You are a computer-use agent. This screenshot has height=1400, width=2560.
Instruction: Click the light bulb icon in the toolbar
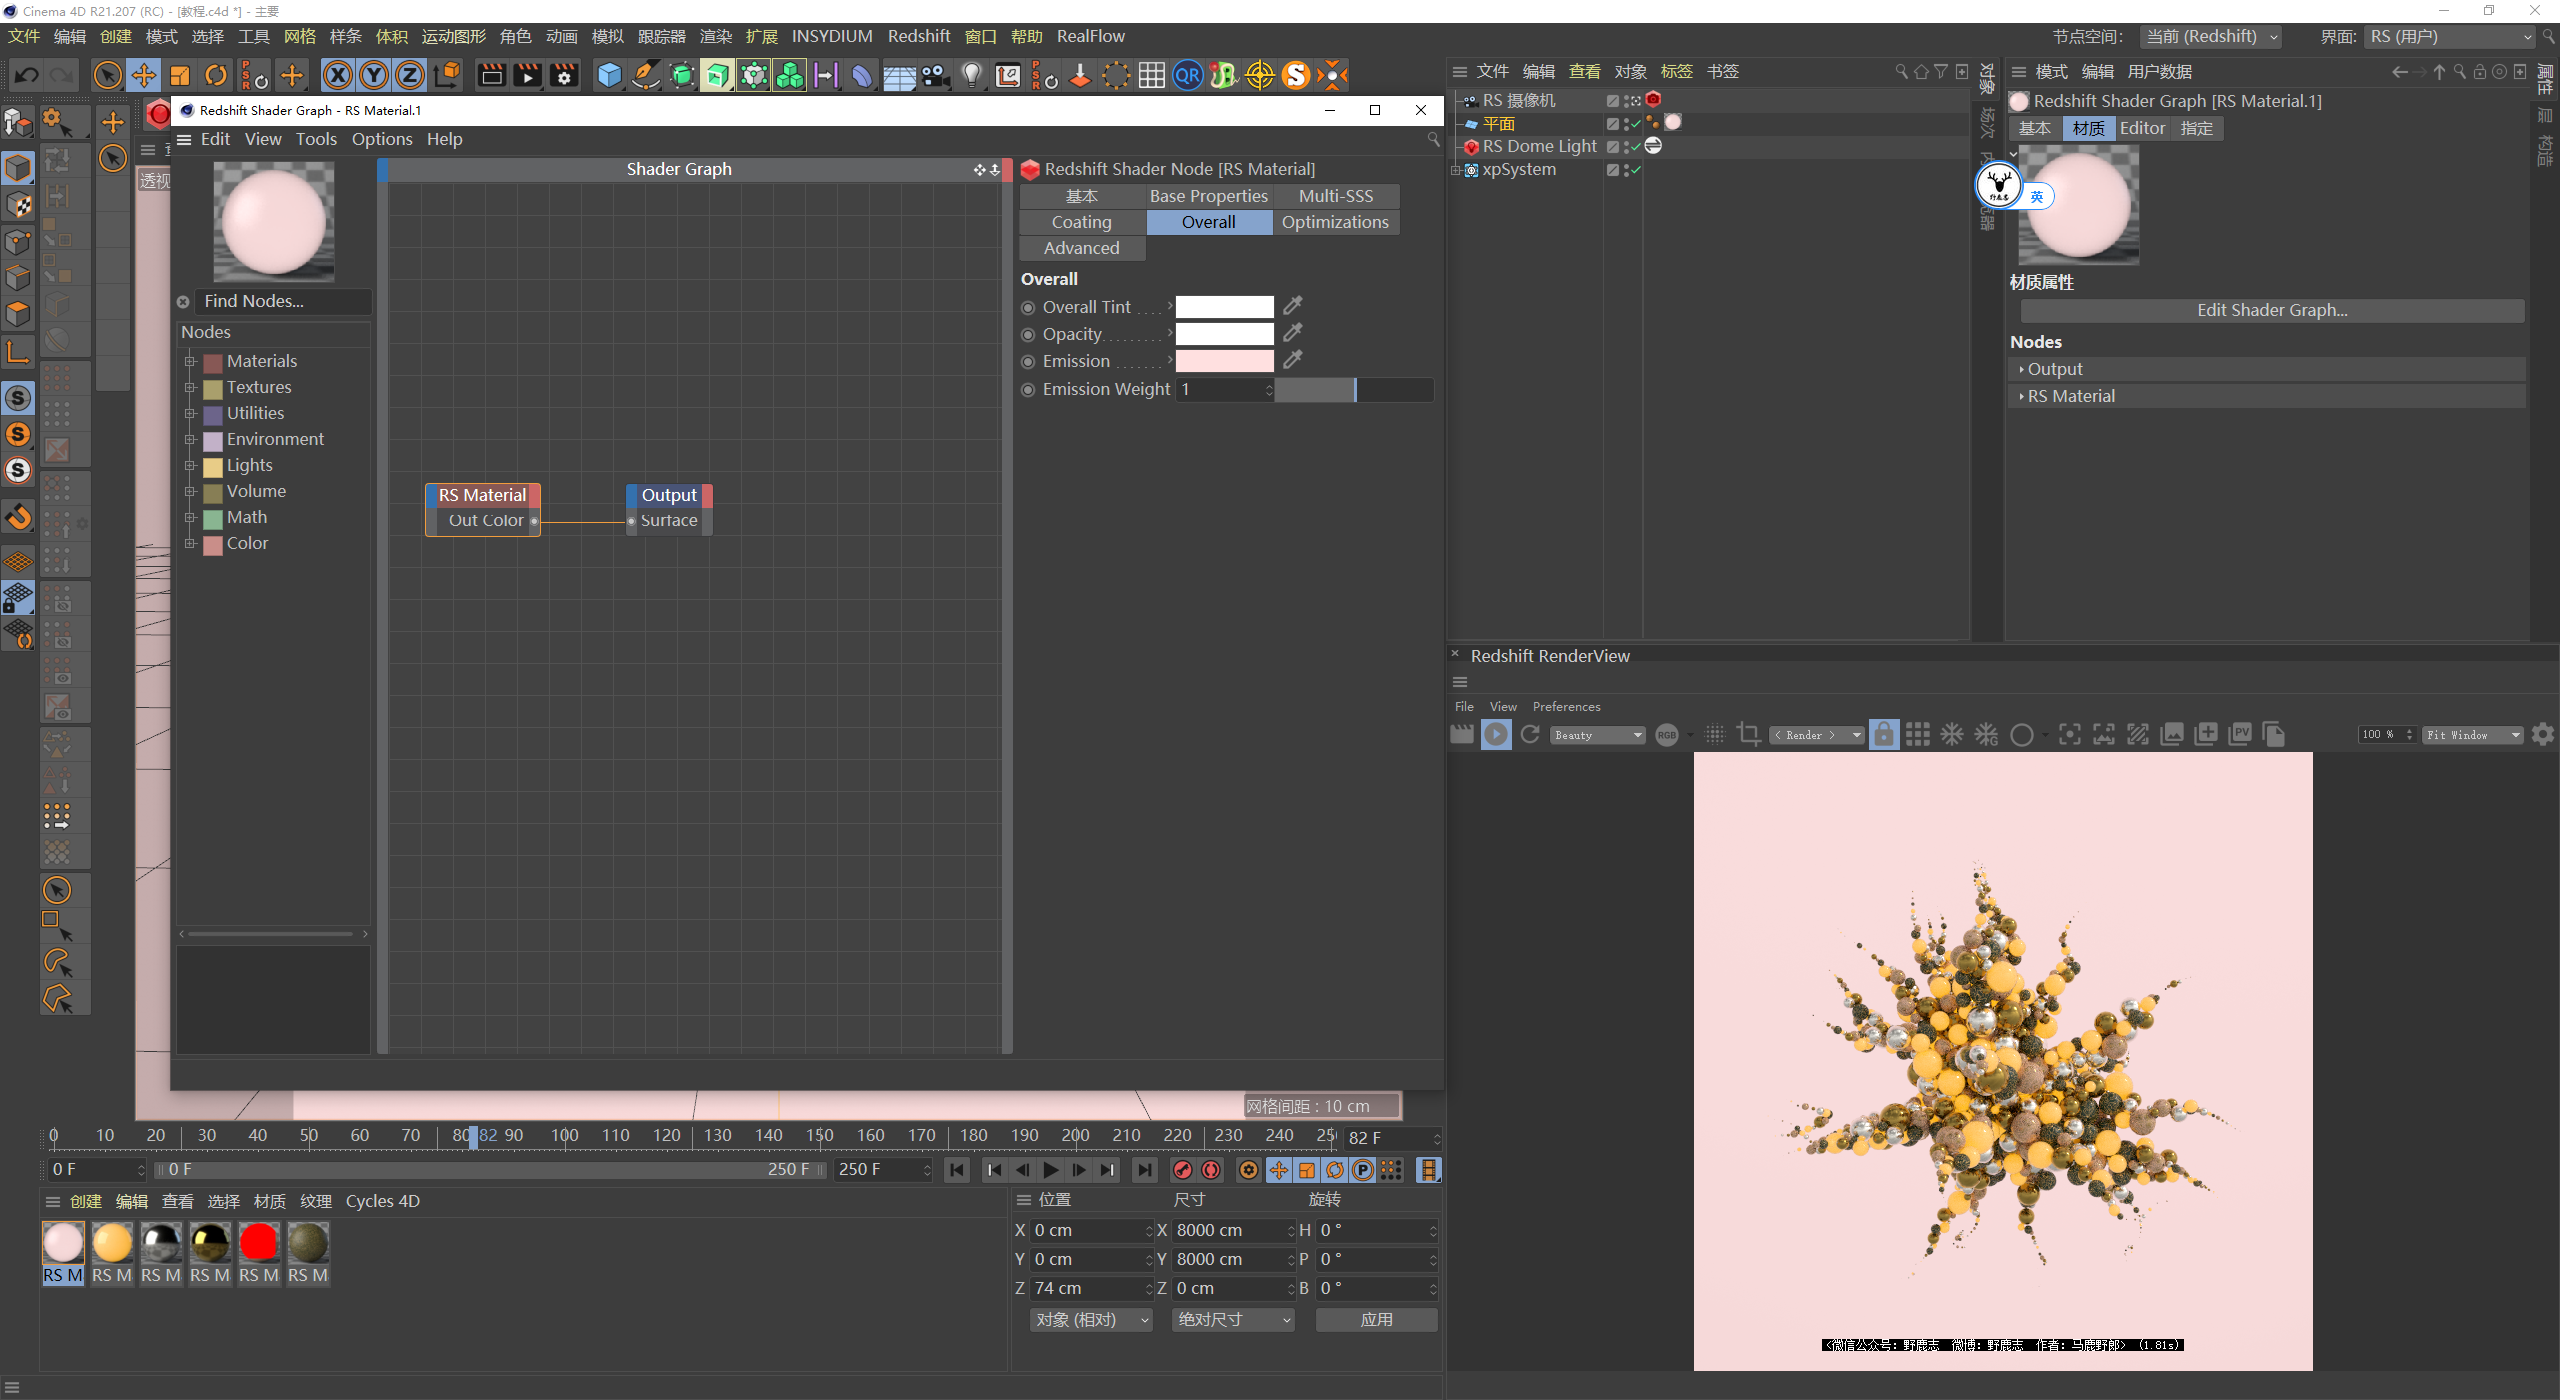[971, 75]
